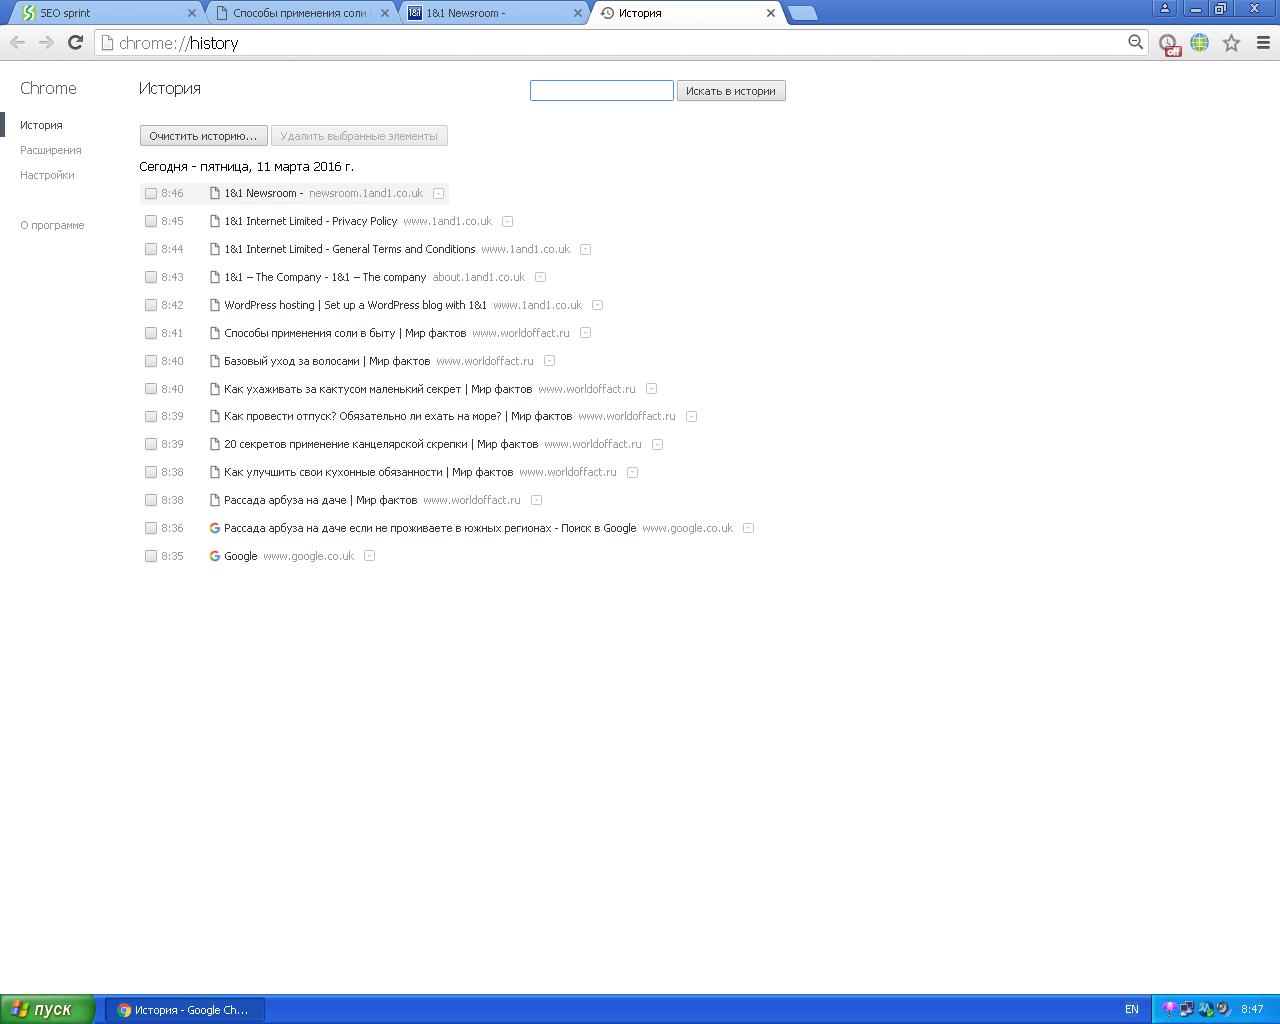Click the Искать в истории button
This screenshot has height=1024, width=1280.
tap(731, 91)
